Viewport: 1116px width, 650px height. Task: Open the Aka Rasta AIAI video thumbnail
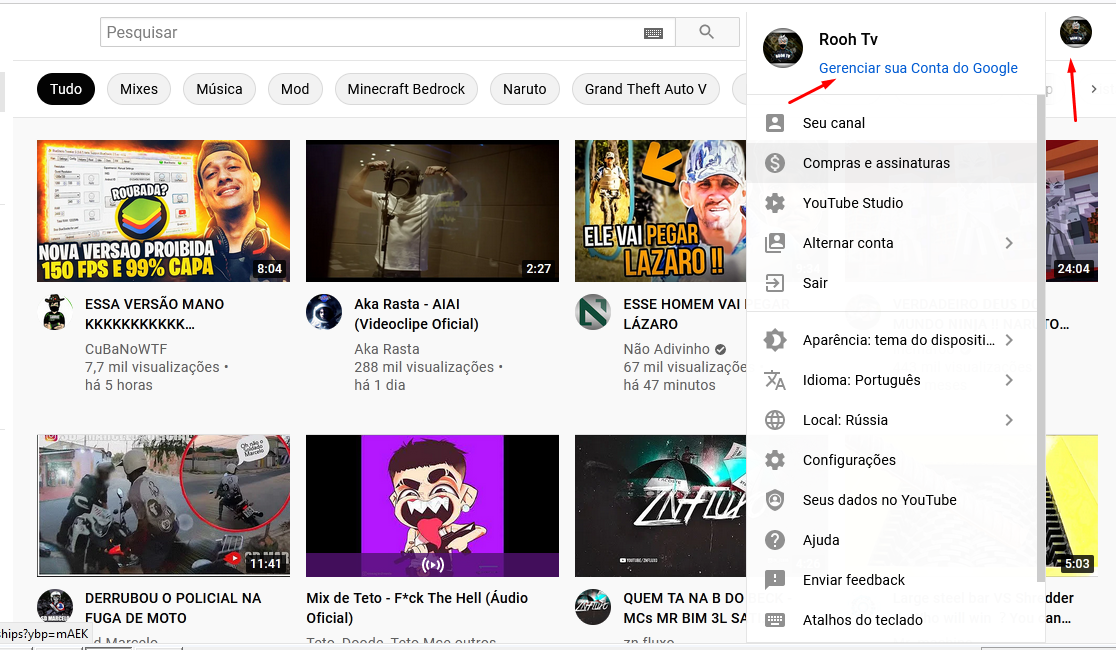click(x=433, y=211)
